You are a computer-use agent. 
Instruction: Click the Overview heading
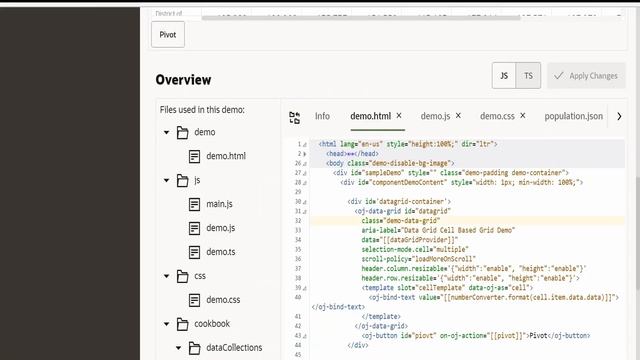(183, 80)
